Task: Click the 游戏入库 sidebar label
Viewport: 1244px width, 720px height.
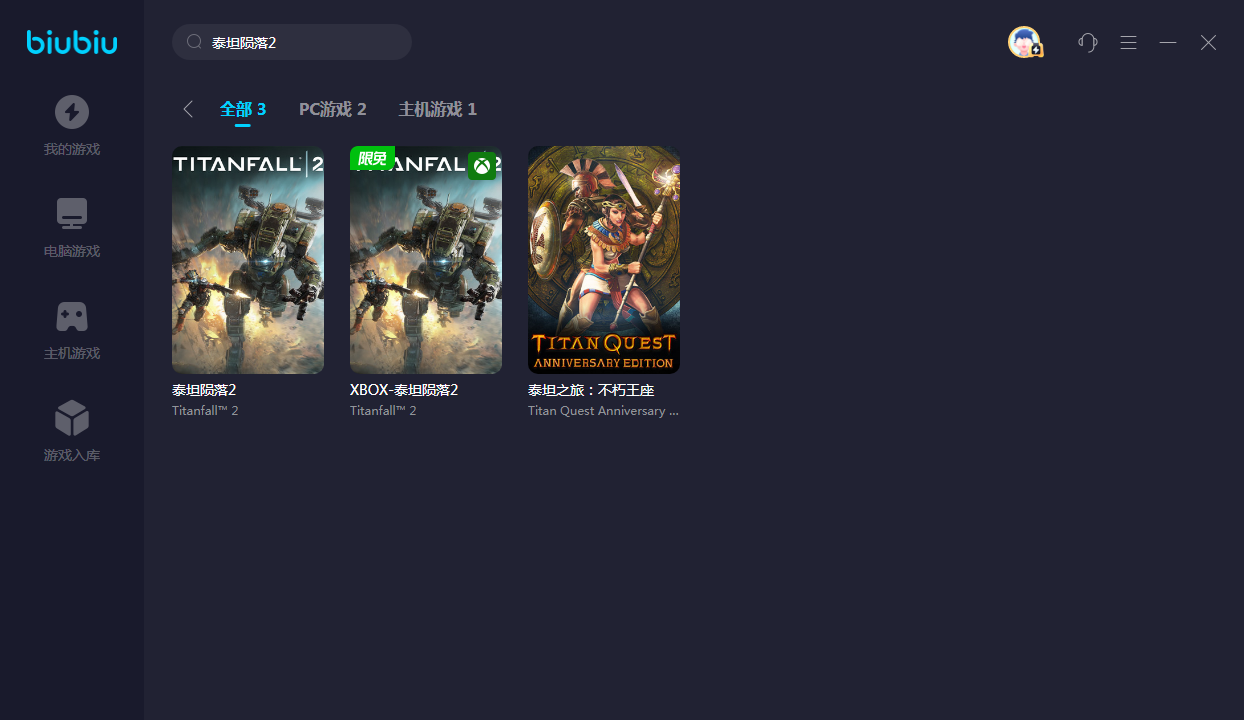Action: coord(72,455)
